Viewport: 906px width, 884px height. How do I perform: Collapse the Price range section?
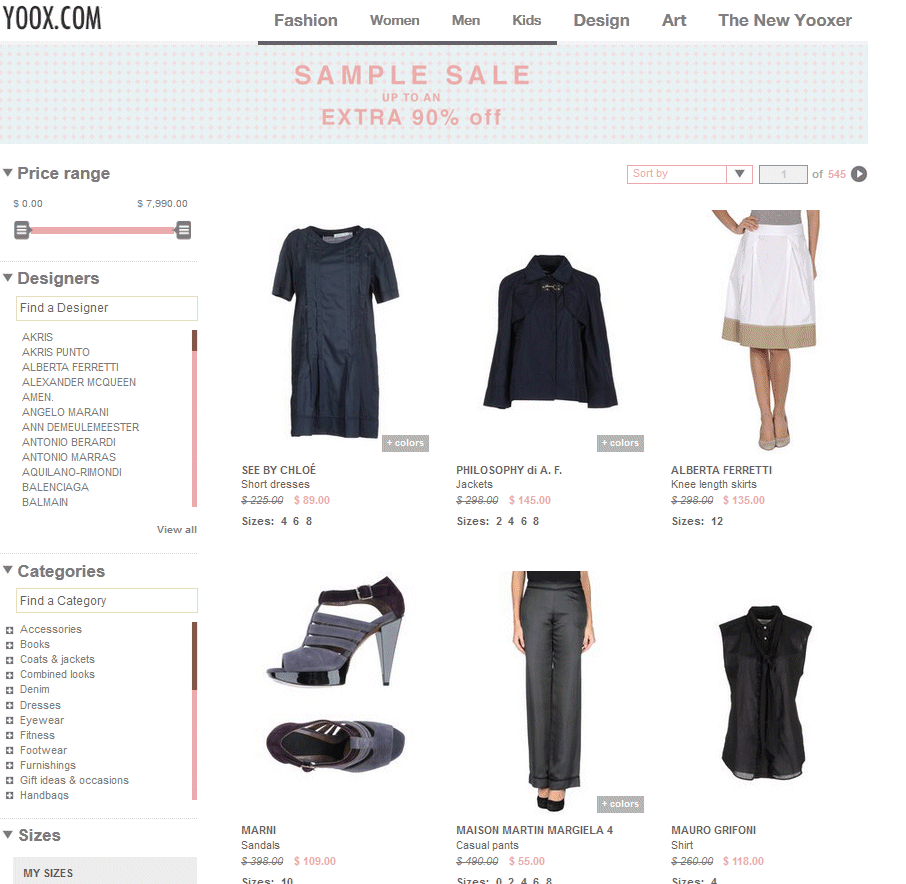pyautogui.click(x=8, y=173)
